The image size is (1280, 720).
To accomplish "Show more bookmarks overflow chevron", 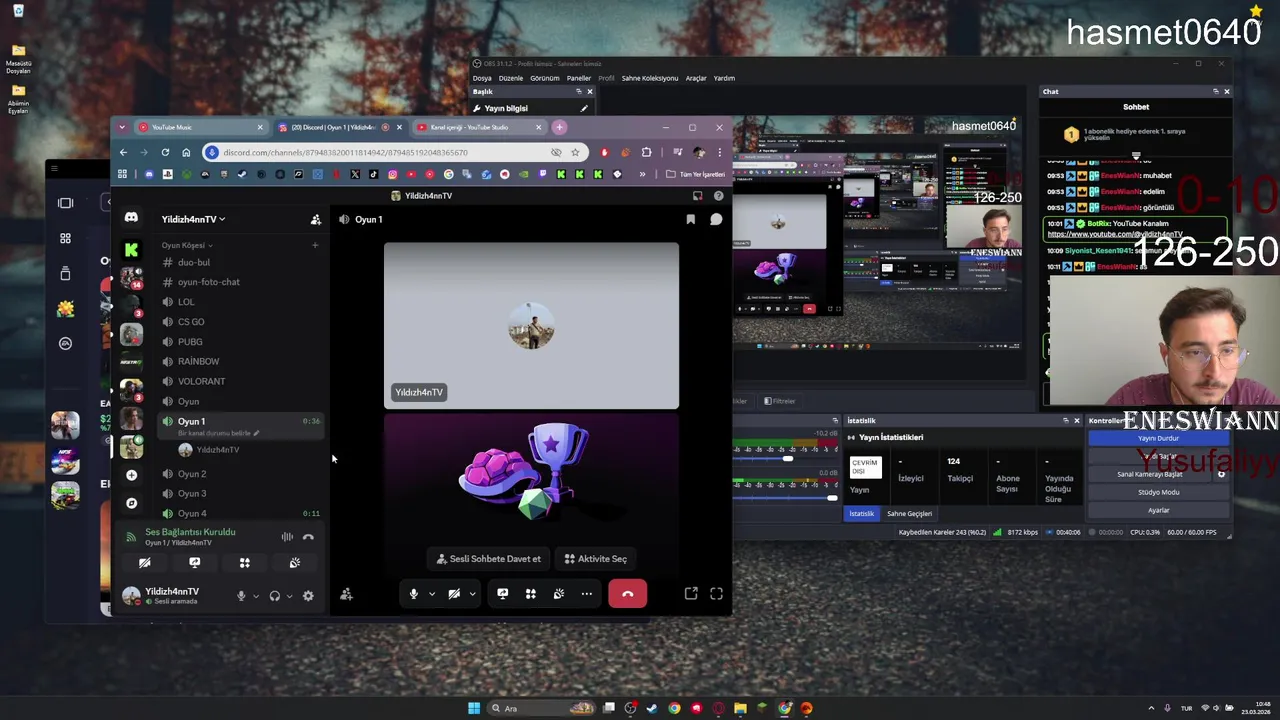I will coord(642,174).
